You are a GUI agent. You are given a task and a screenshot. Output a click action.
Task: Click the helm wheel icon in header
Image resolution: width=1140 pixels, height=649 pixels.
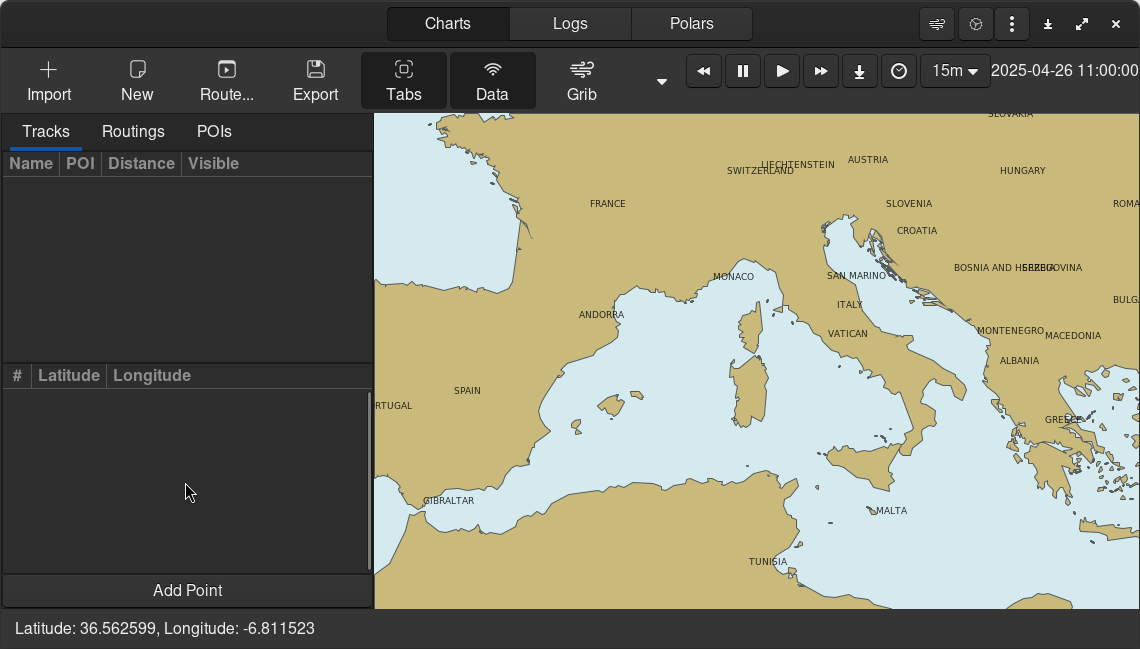point(976,24)
